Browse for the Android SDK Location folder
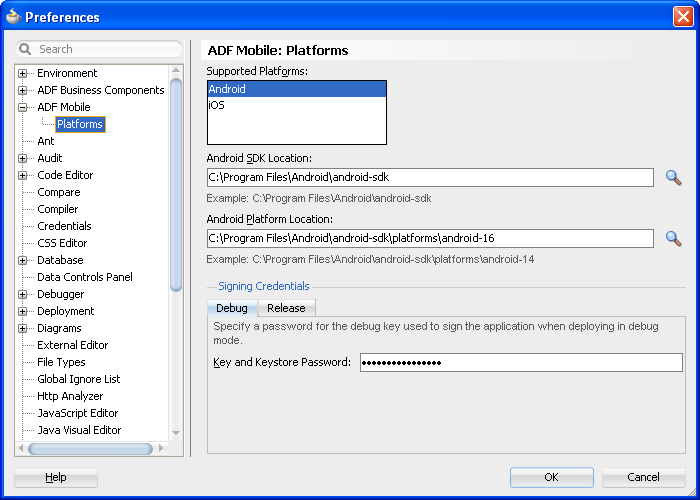The width and height of the screenshot is (700, 500). (x=673, y=178)
